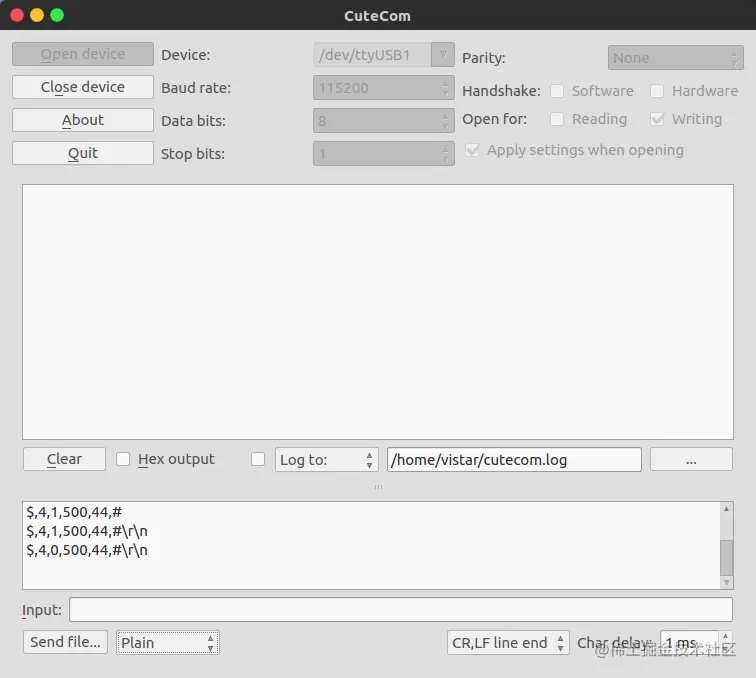This screenshot has width=756, height=678.
Task: Select history entry $,4,0,500,44,#\r\n
Action: pos(87,550)
